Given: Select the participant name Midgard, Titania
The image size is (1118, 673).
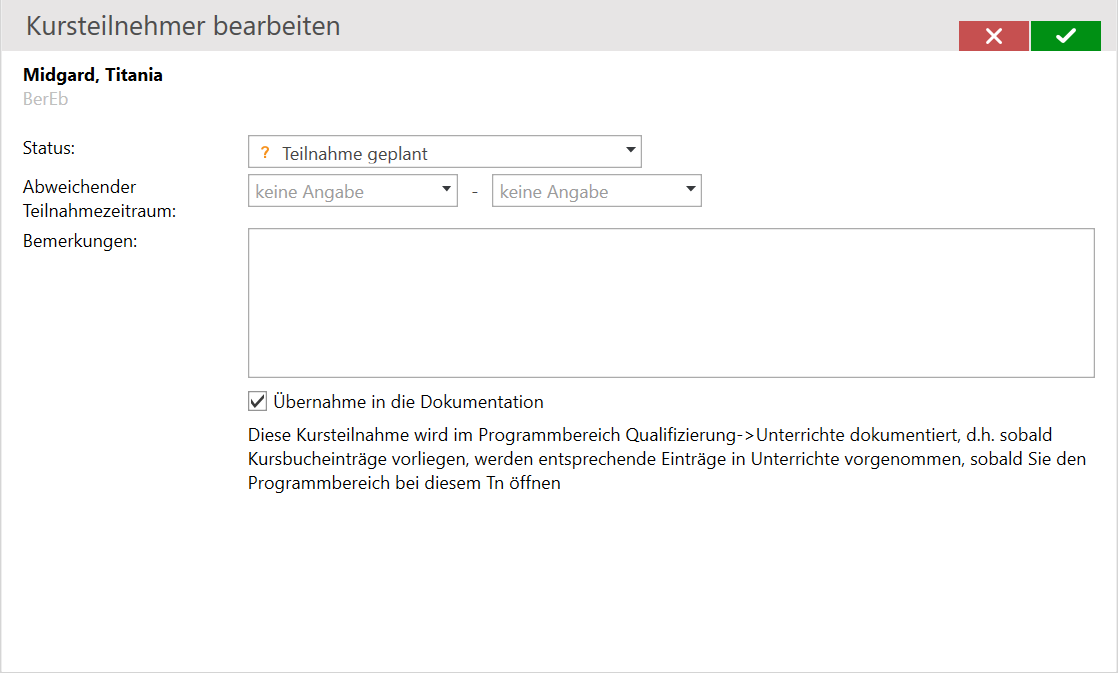Looking at the screenshot, I should [x=93, y=75].
